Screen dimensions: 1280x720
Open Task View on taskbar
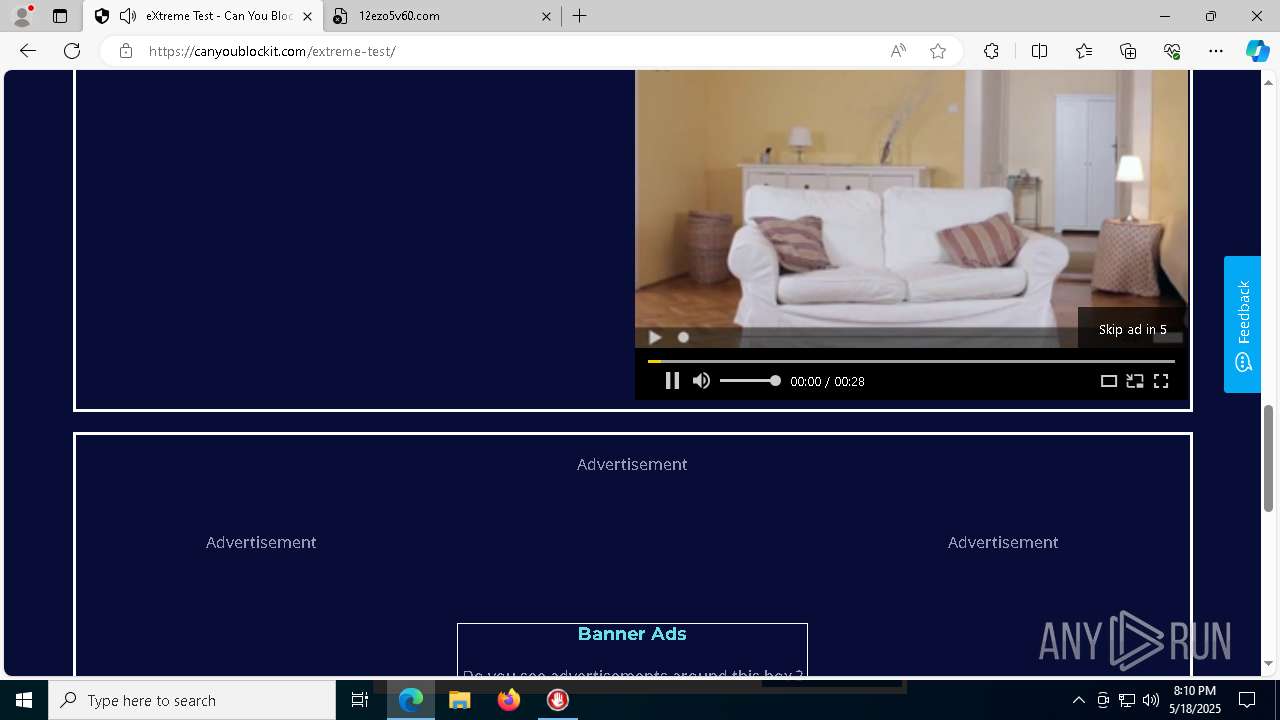coord(360,700)
